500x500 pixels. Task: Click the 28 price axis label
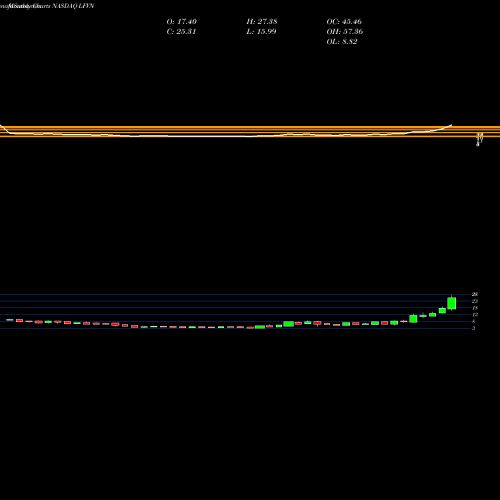(x=475, y=294)
